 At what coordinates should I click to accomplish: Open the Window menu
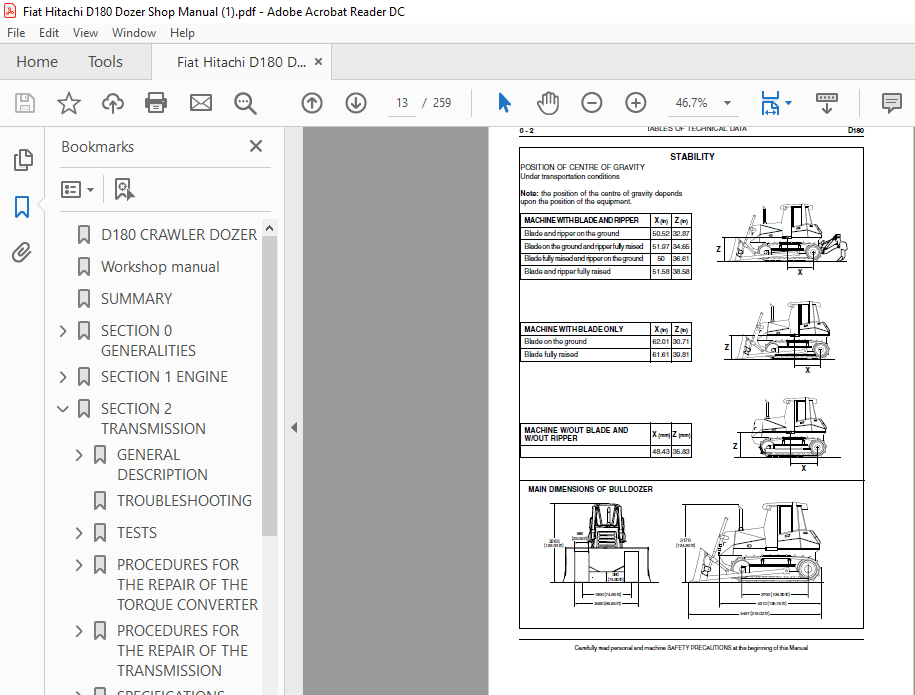tap(134, 33)
